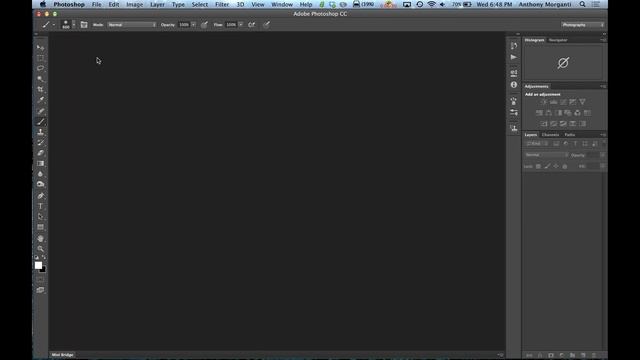This screenshot has height=360, width=640.
Task: Open the brush Mode dropdown
Action: tap(131, 25)
